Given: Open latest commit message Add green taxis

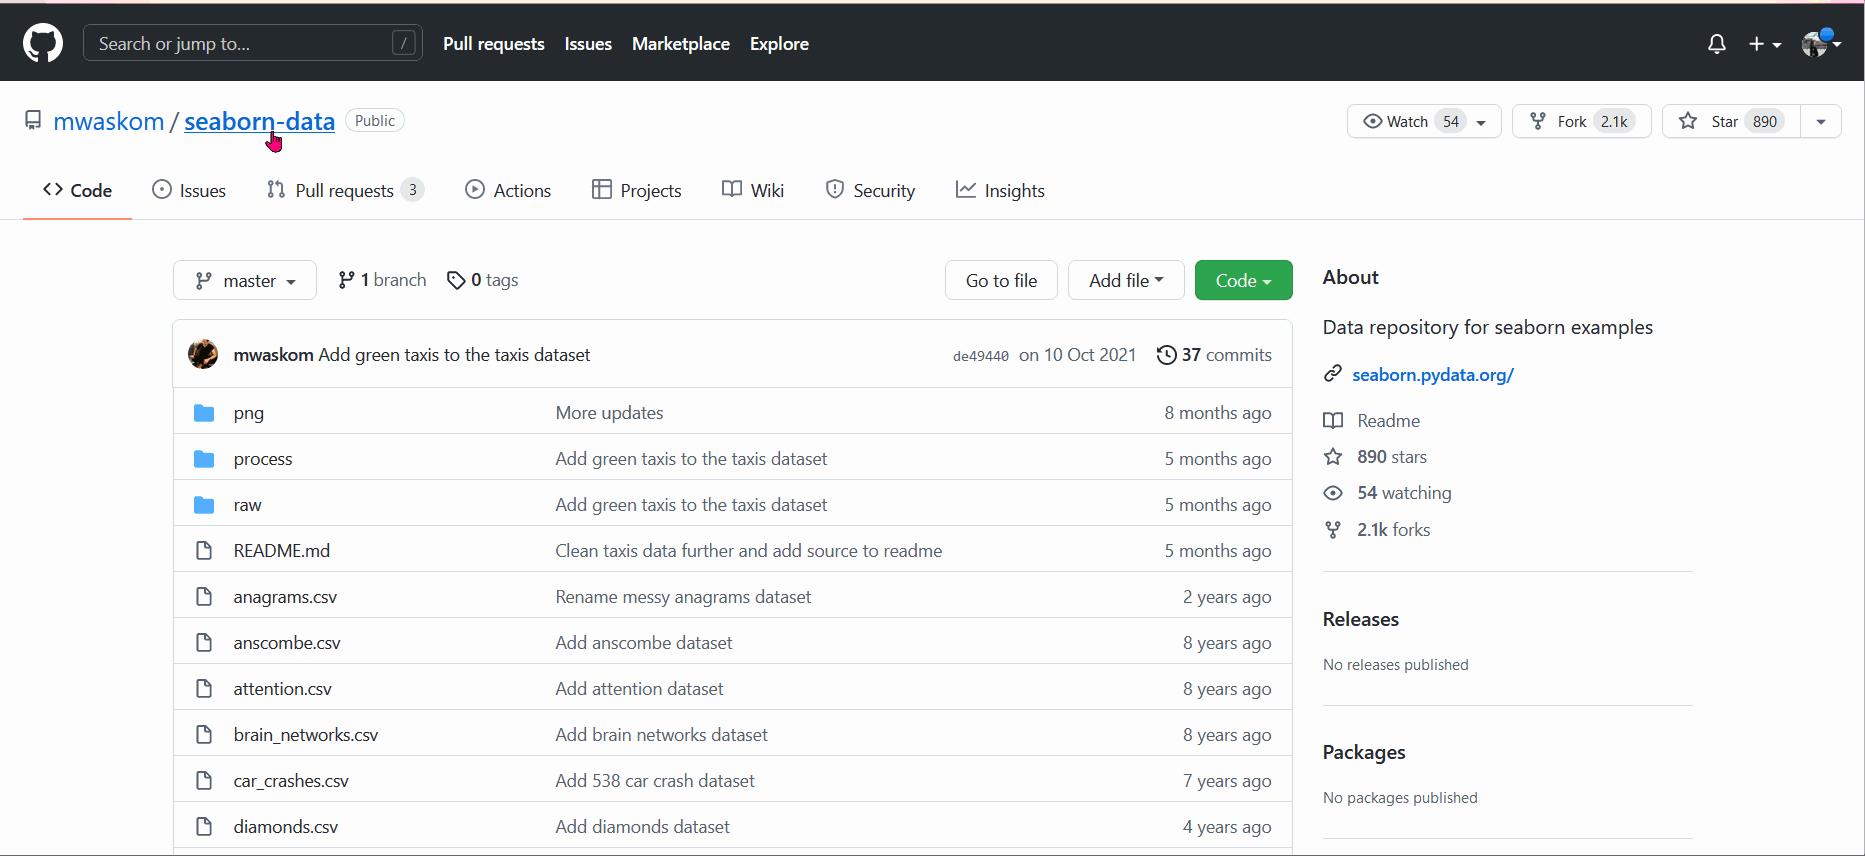Looking at the screenshot, I should pyautogui.click(x=454, y=355).
